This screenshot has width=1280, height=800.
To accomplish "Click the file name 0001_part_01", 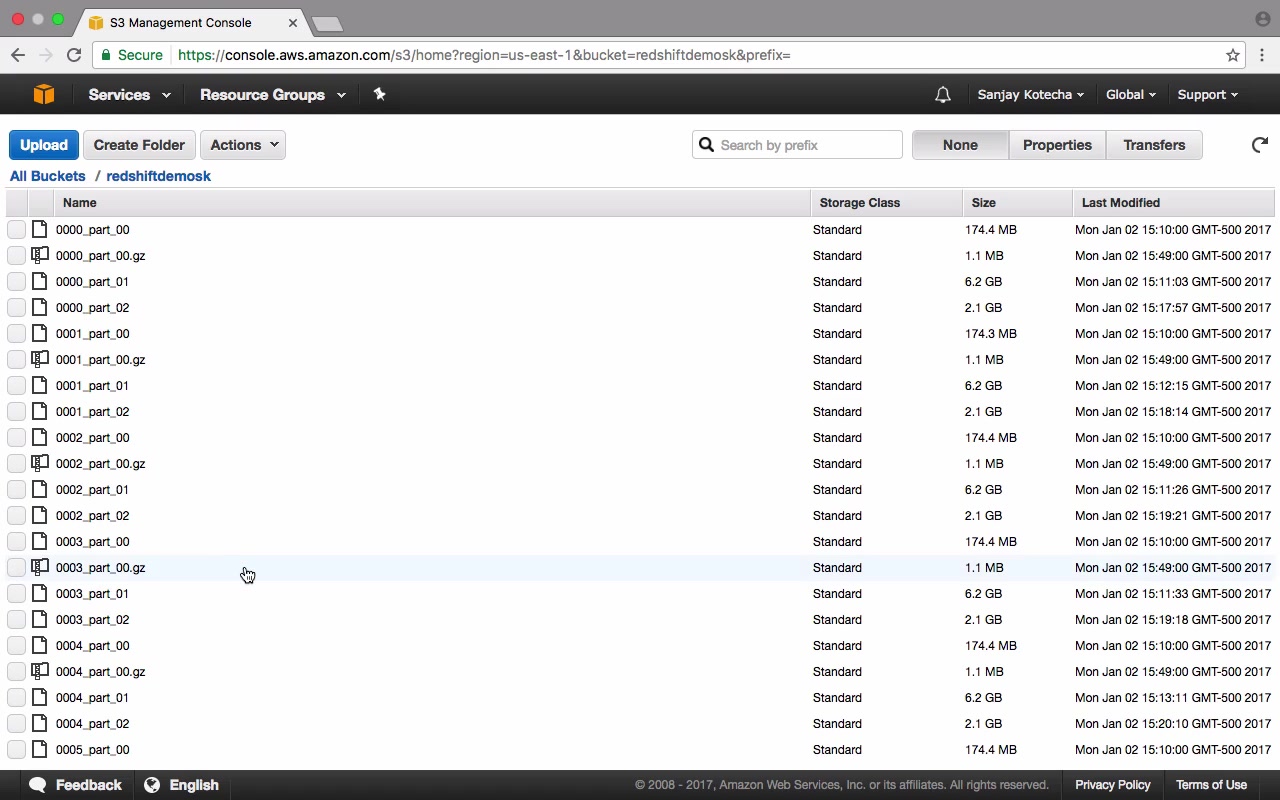I will coord(92,385).
